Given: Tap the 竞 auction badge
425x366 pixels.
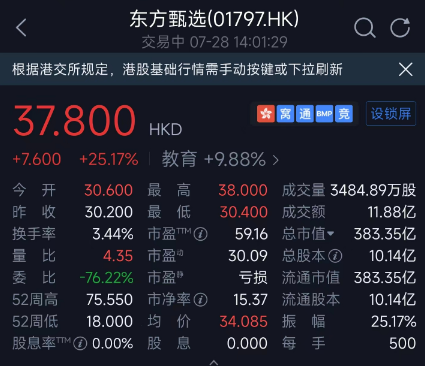Looking at the screenshot, I should (x=344, y=114).
